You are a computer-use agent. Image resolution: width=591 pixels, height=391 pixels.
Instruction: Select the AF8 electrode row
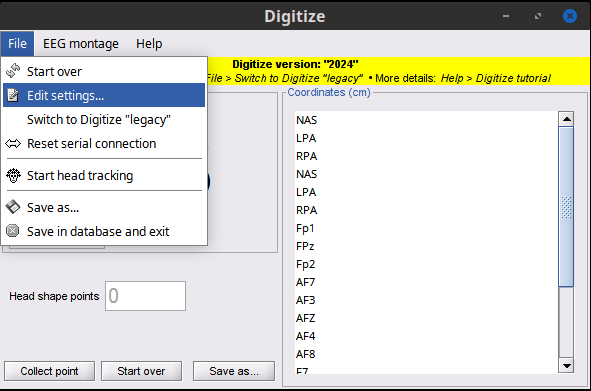pyautogui.click(x=426, y=354)
